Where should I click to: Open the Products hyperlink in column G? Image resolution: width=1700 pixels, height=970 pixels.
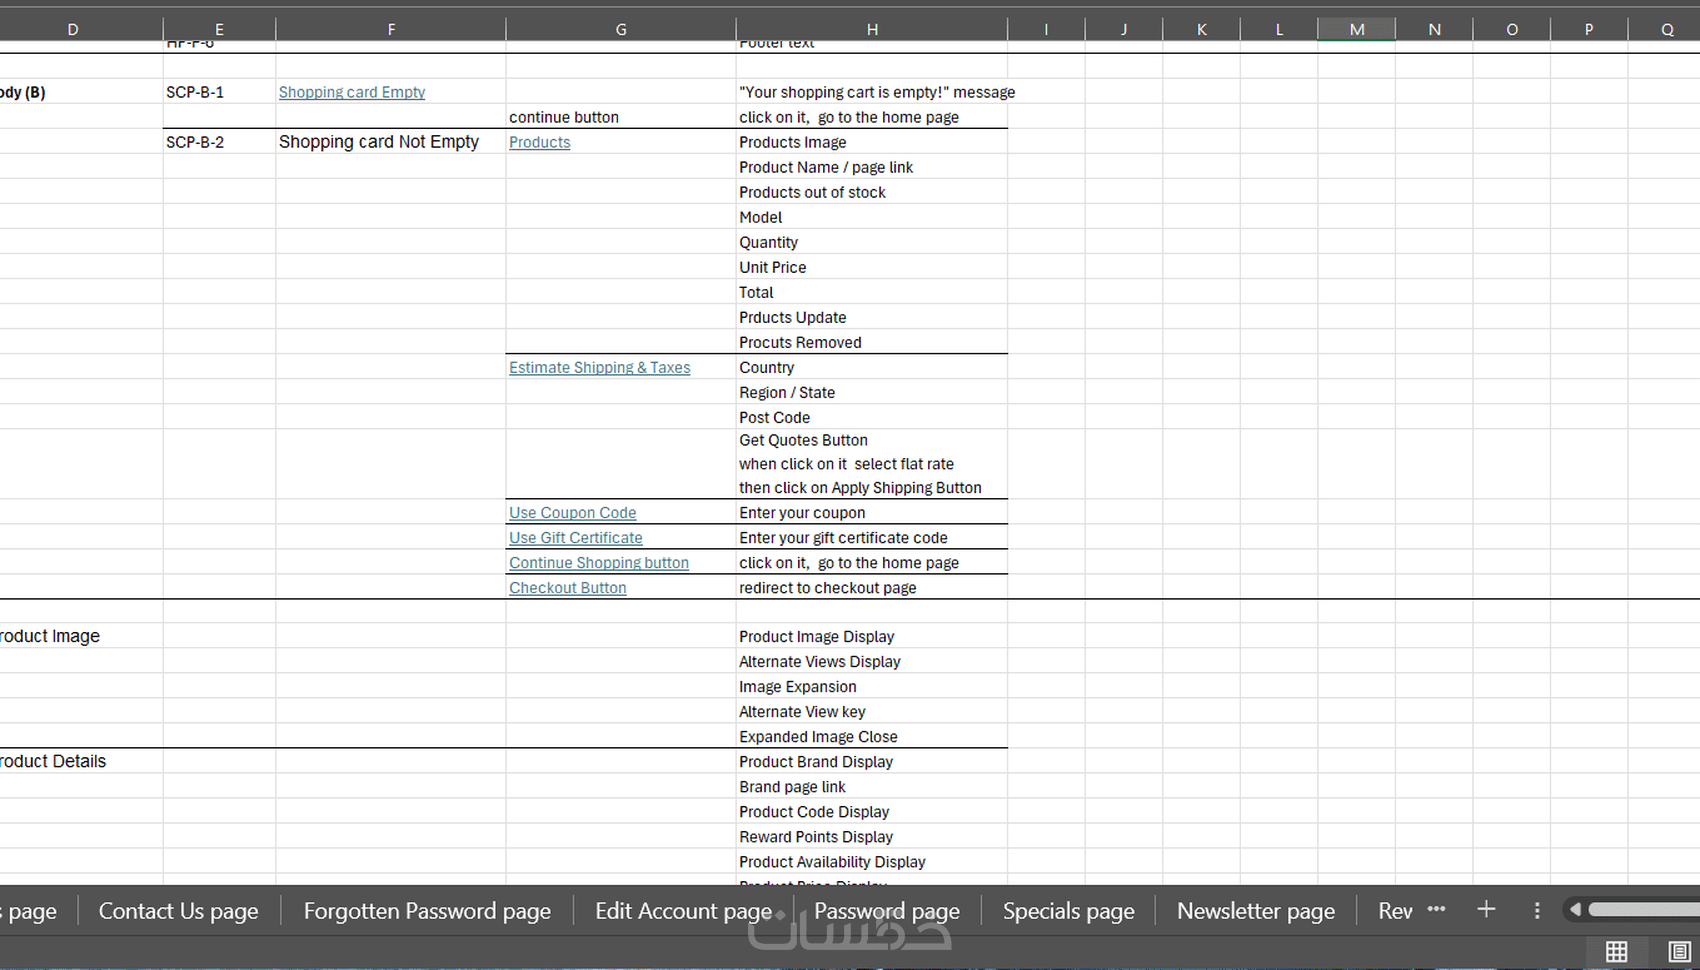[540, 142]
